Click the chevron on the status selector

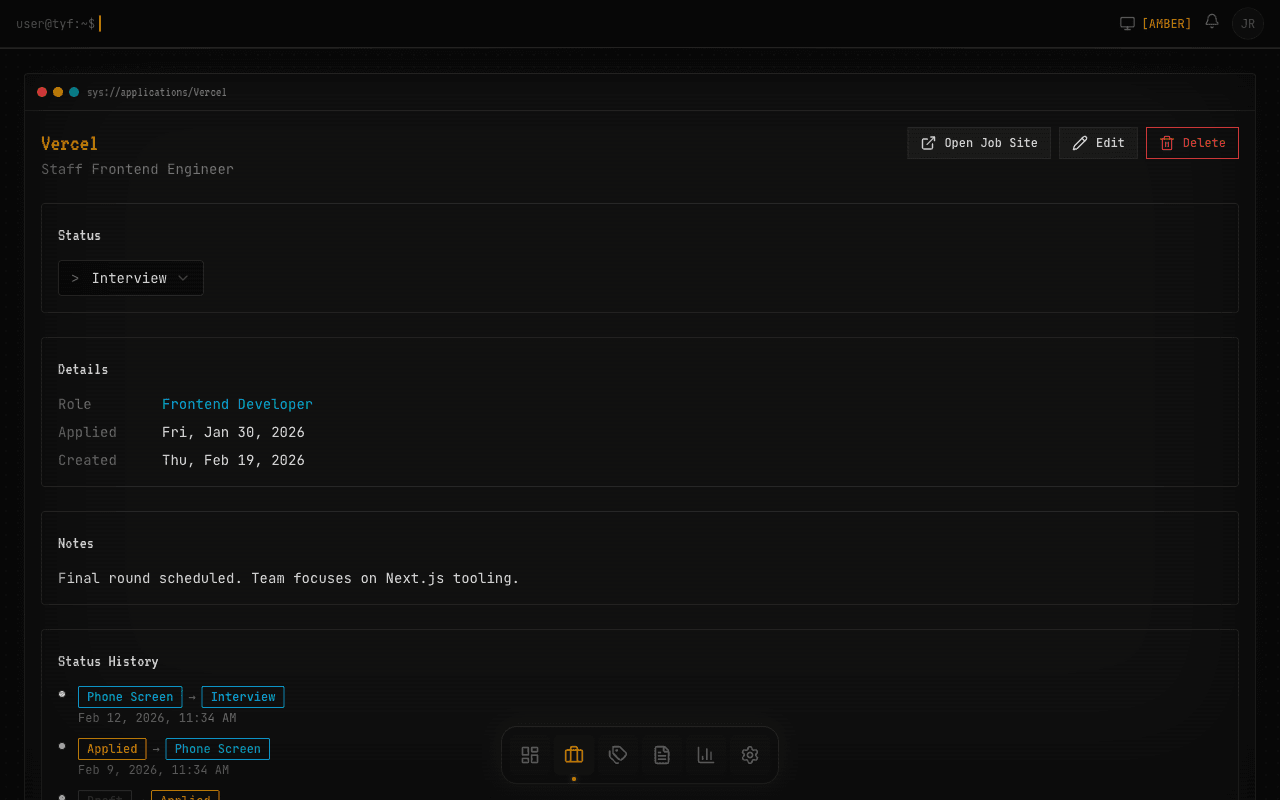click(183, 278)
